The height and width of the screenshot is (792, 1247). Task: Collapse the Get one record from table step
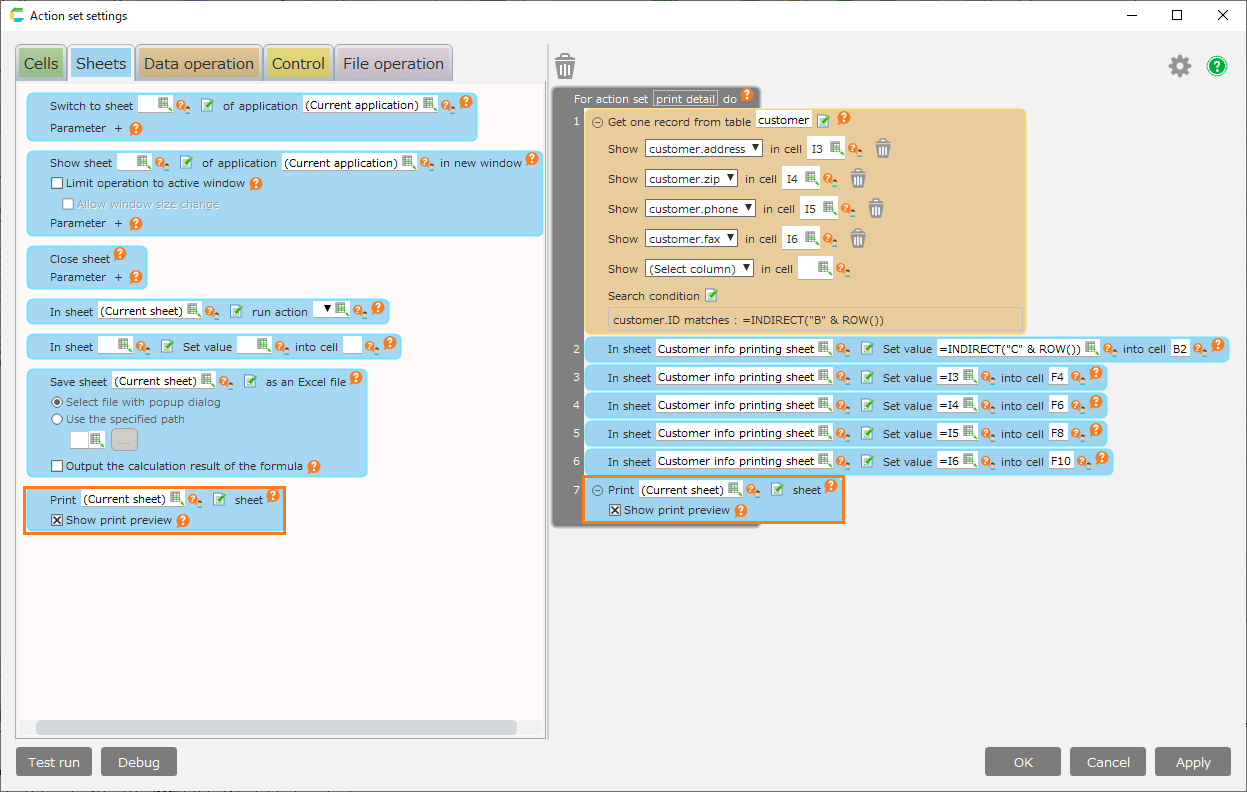coord(597,122)
